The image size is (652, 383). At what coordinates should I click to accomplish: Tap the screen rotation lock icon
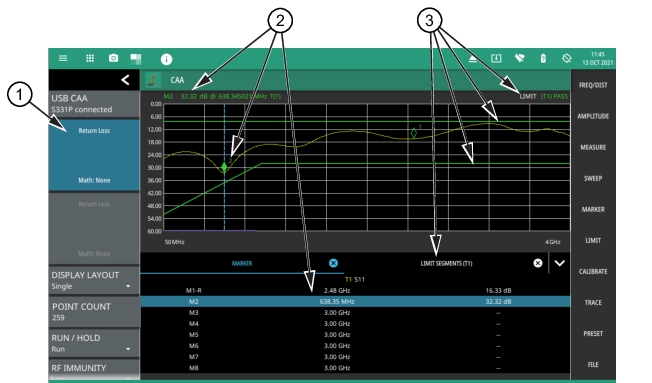[x=566, y=58]
